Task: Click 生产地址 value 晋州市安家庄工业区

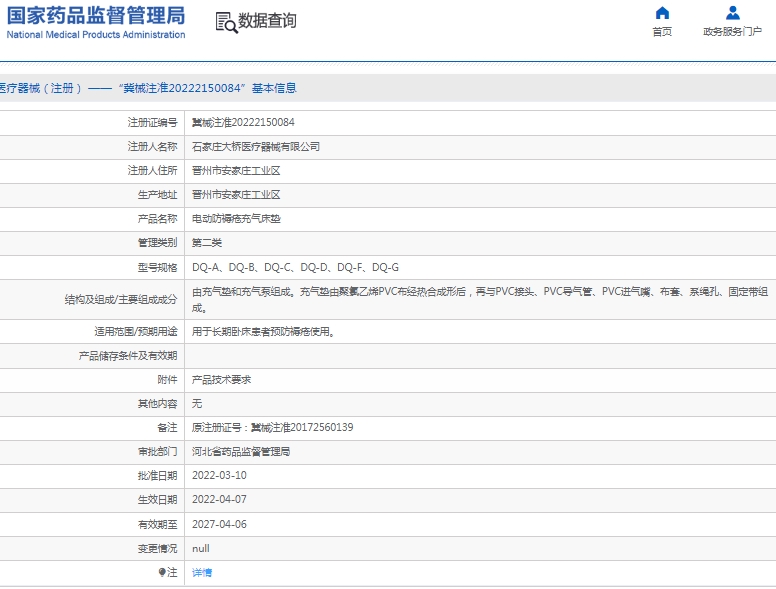Action: [x=236, y=195]
